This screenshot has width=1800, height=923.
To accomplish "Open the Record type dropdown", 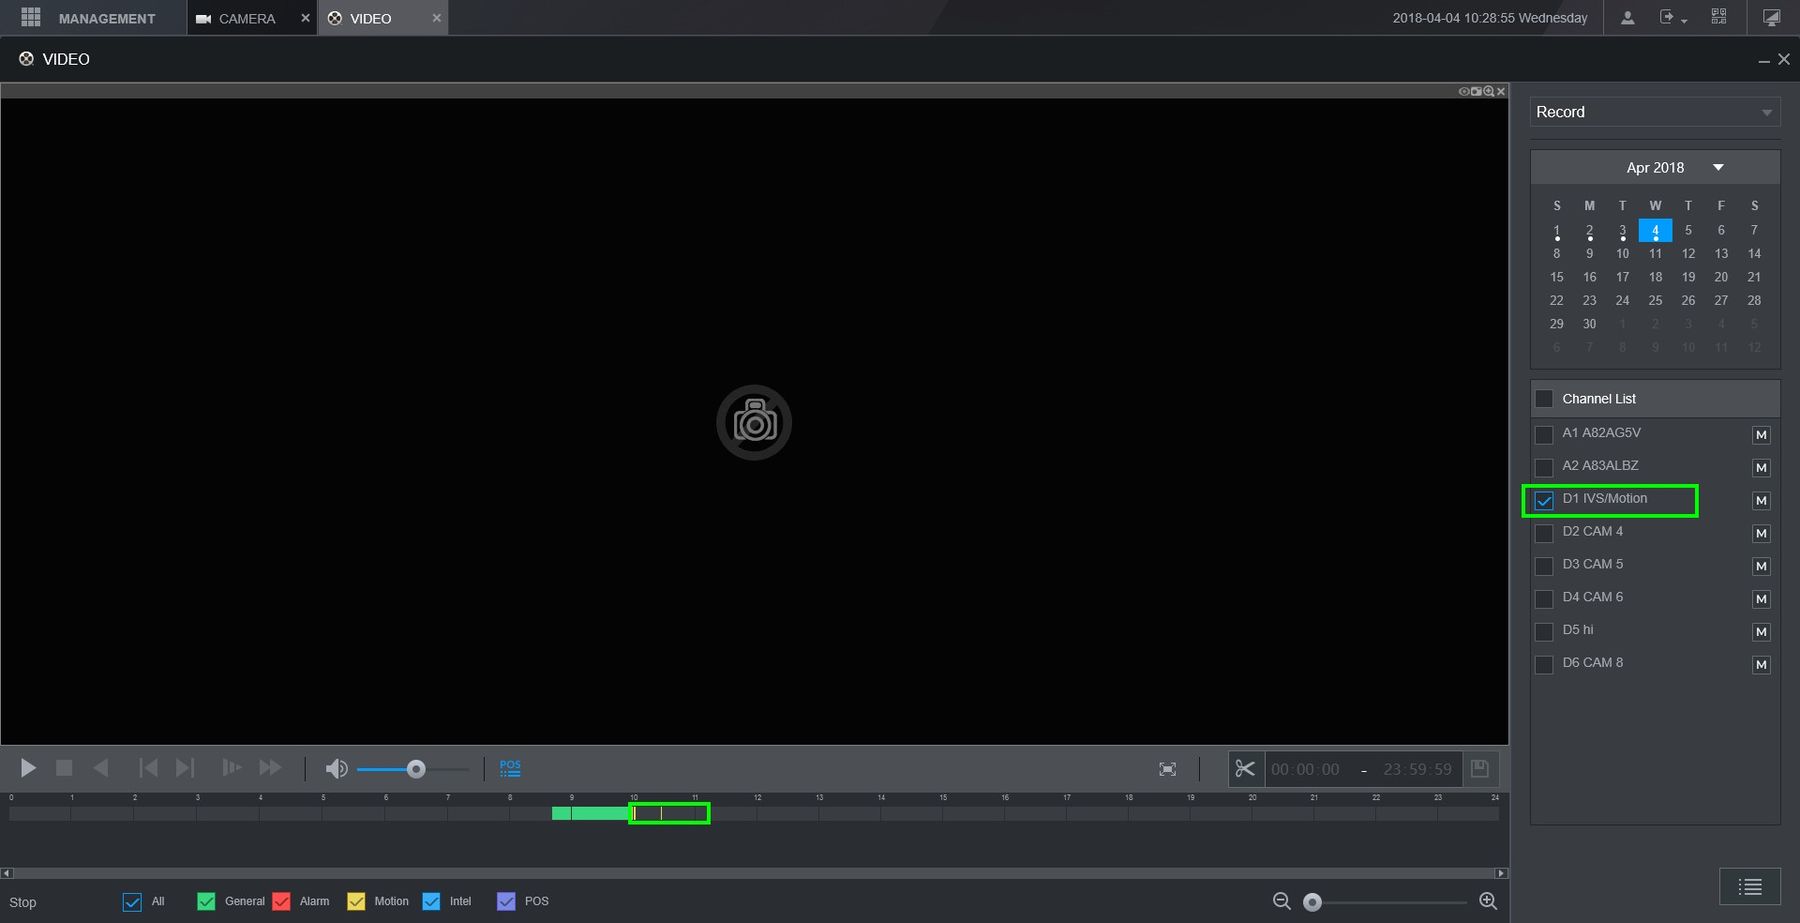I will (x=1655, y=112).
